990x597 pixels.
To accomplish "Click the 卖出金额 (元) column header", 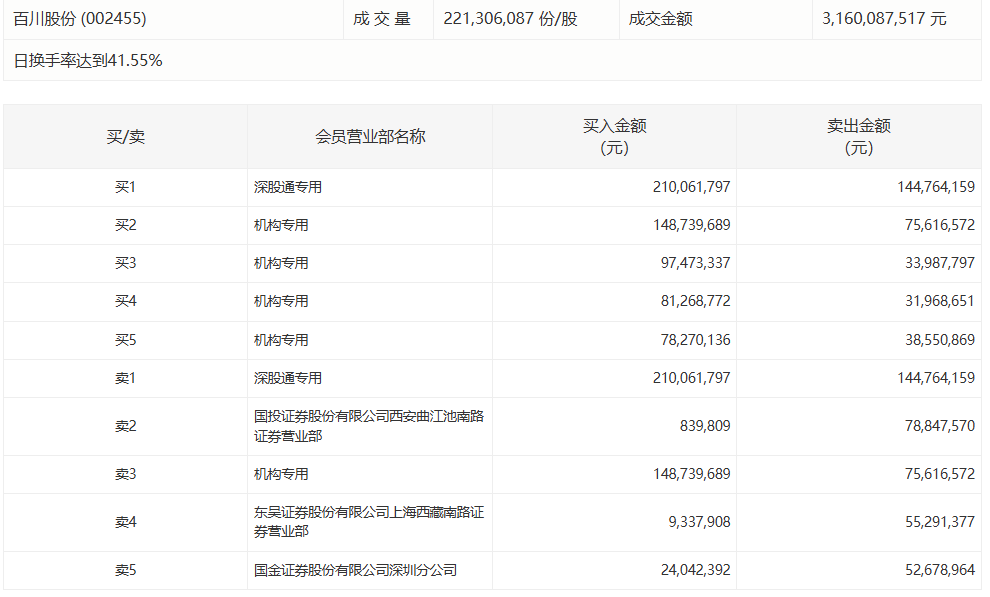I will point(858,137).
